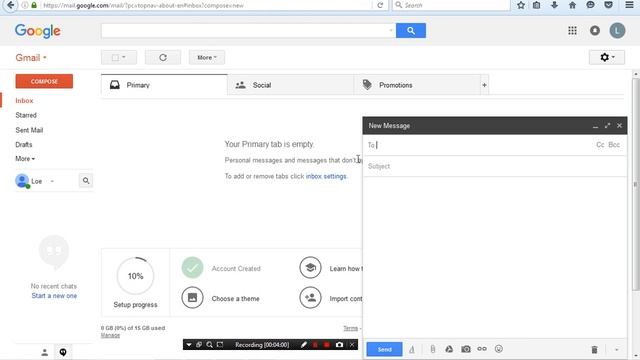
Task: Insert photo with the camera icon
Action: pos(466,349)
